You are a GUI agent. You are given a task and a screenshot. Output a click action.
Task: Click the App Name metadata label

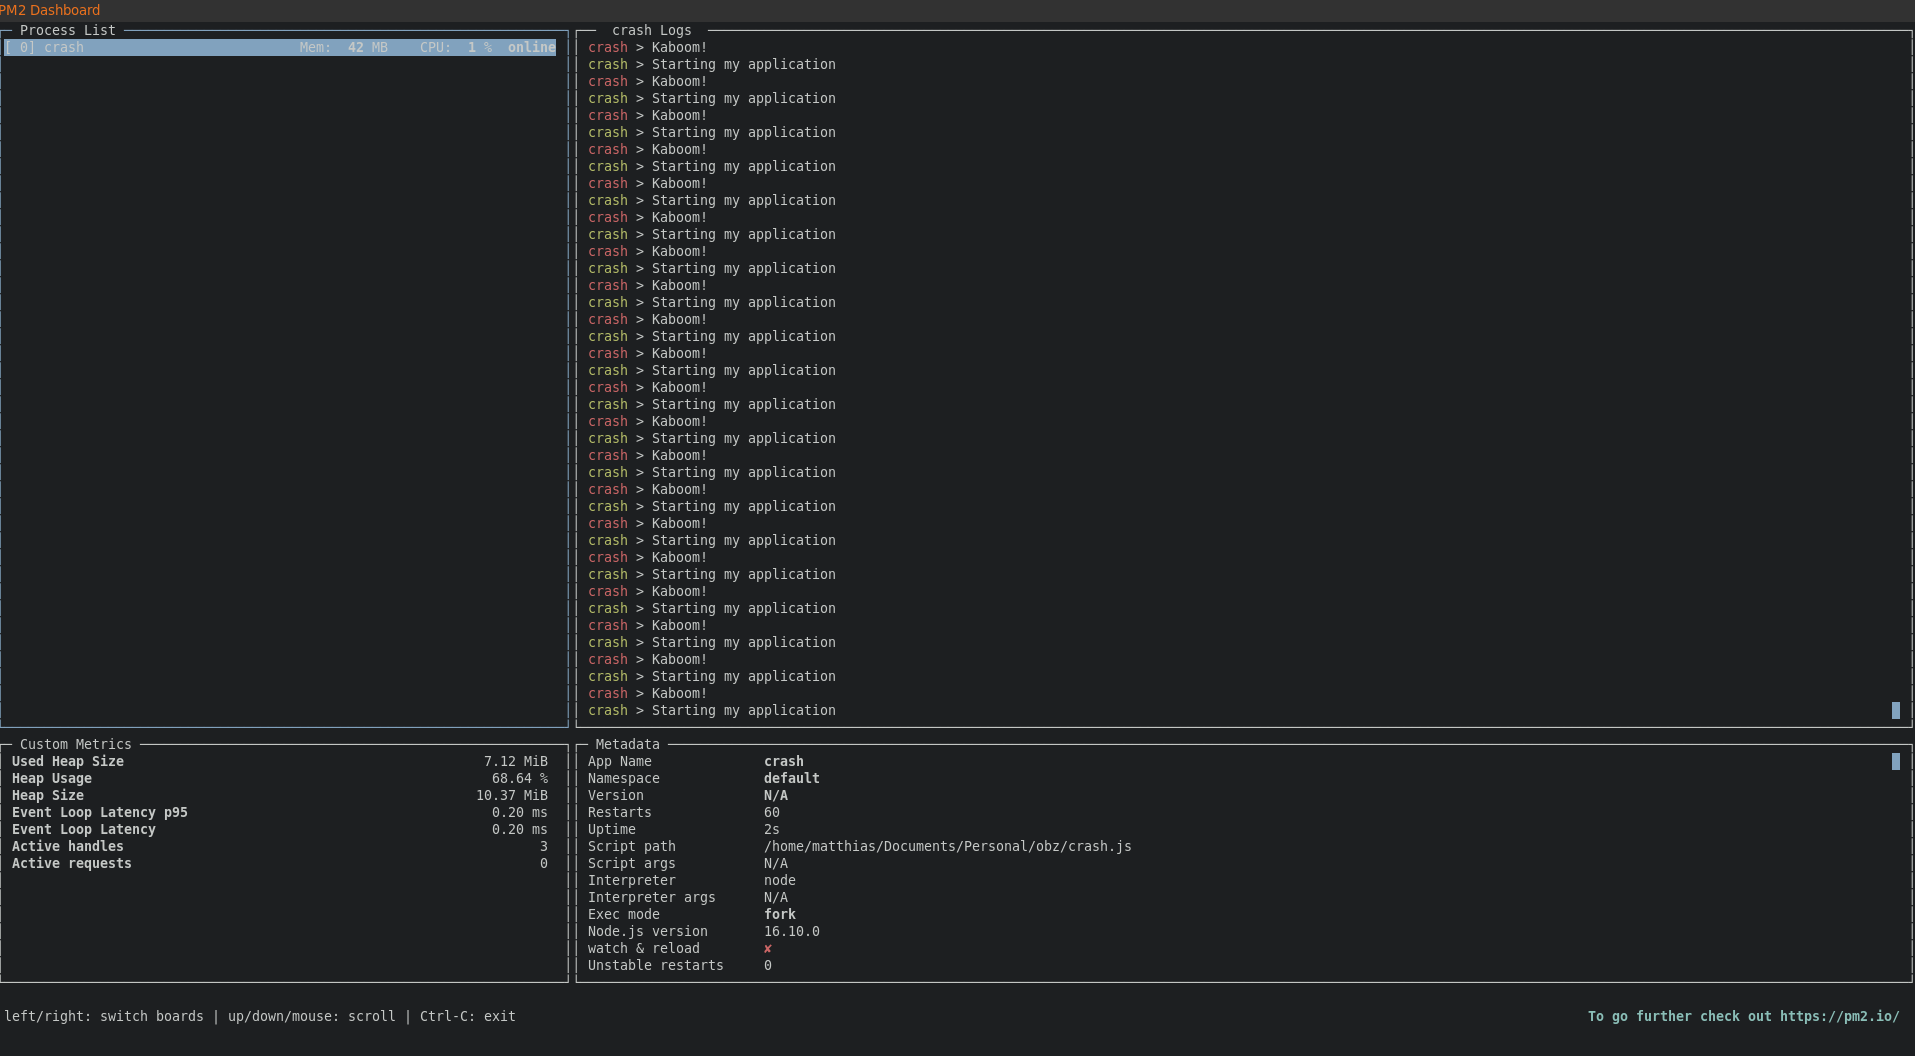click(x=619, y=761)
